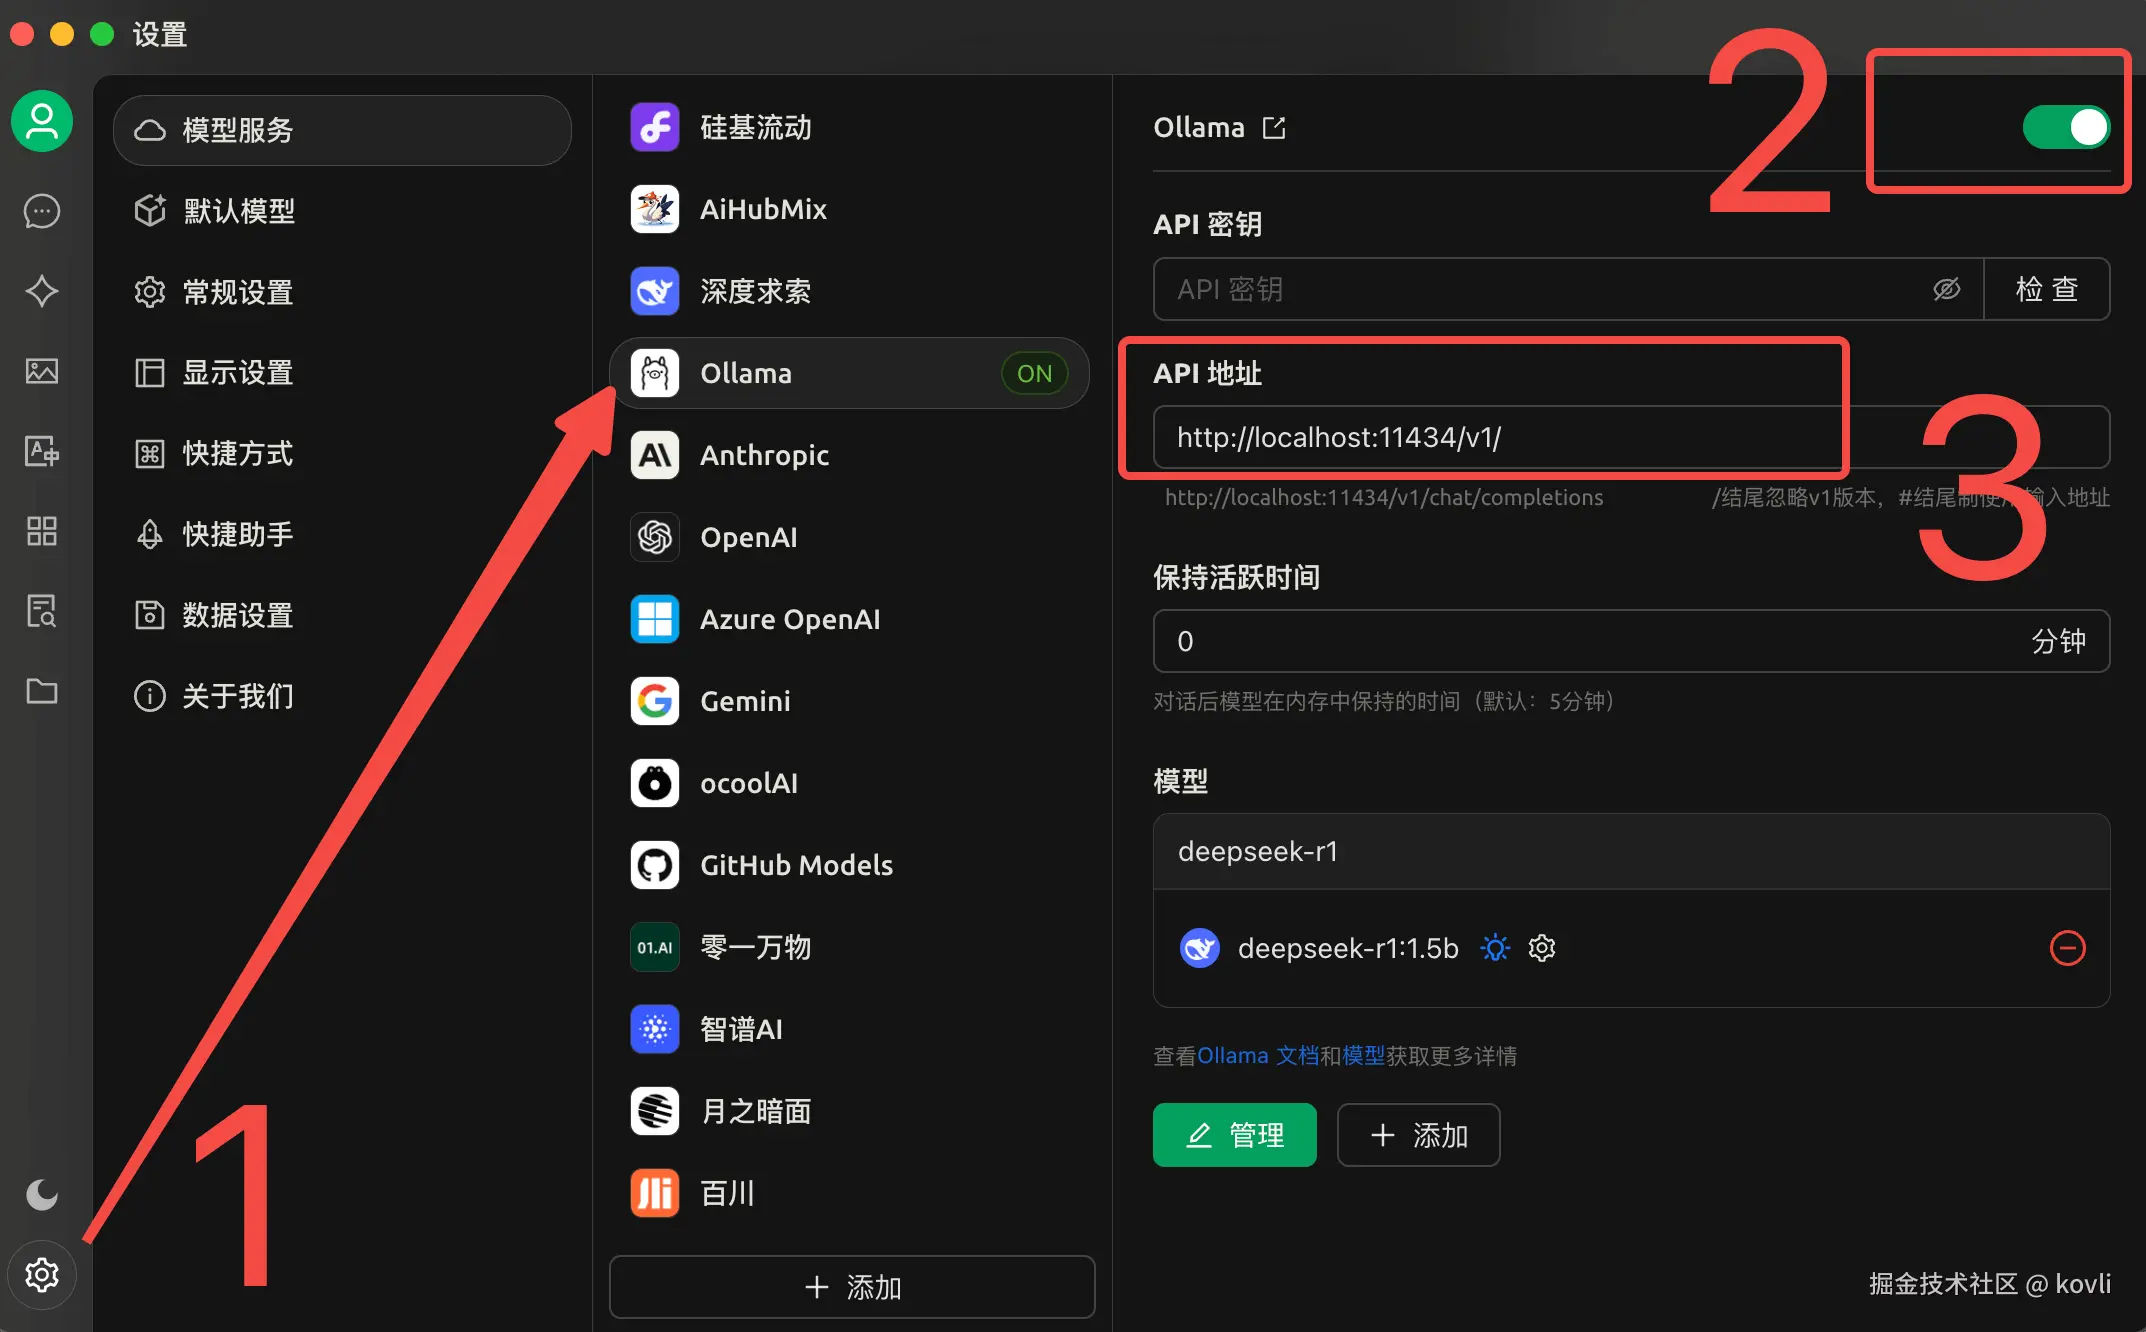Open the mini apps grid icon
Screen dimensions: 2146x1332
(42, 531)
